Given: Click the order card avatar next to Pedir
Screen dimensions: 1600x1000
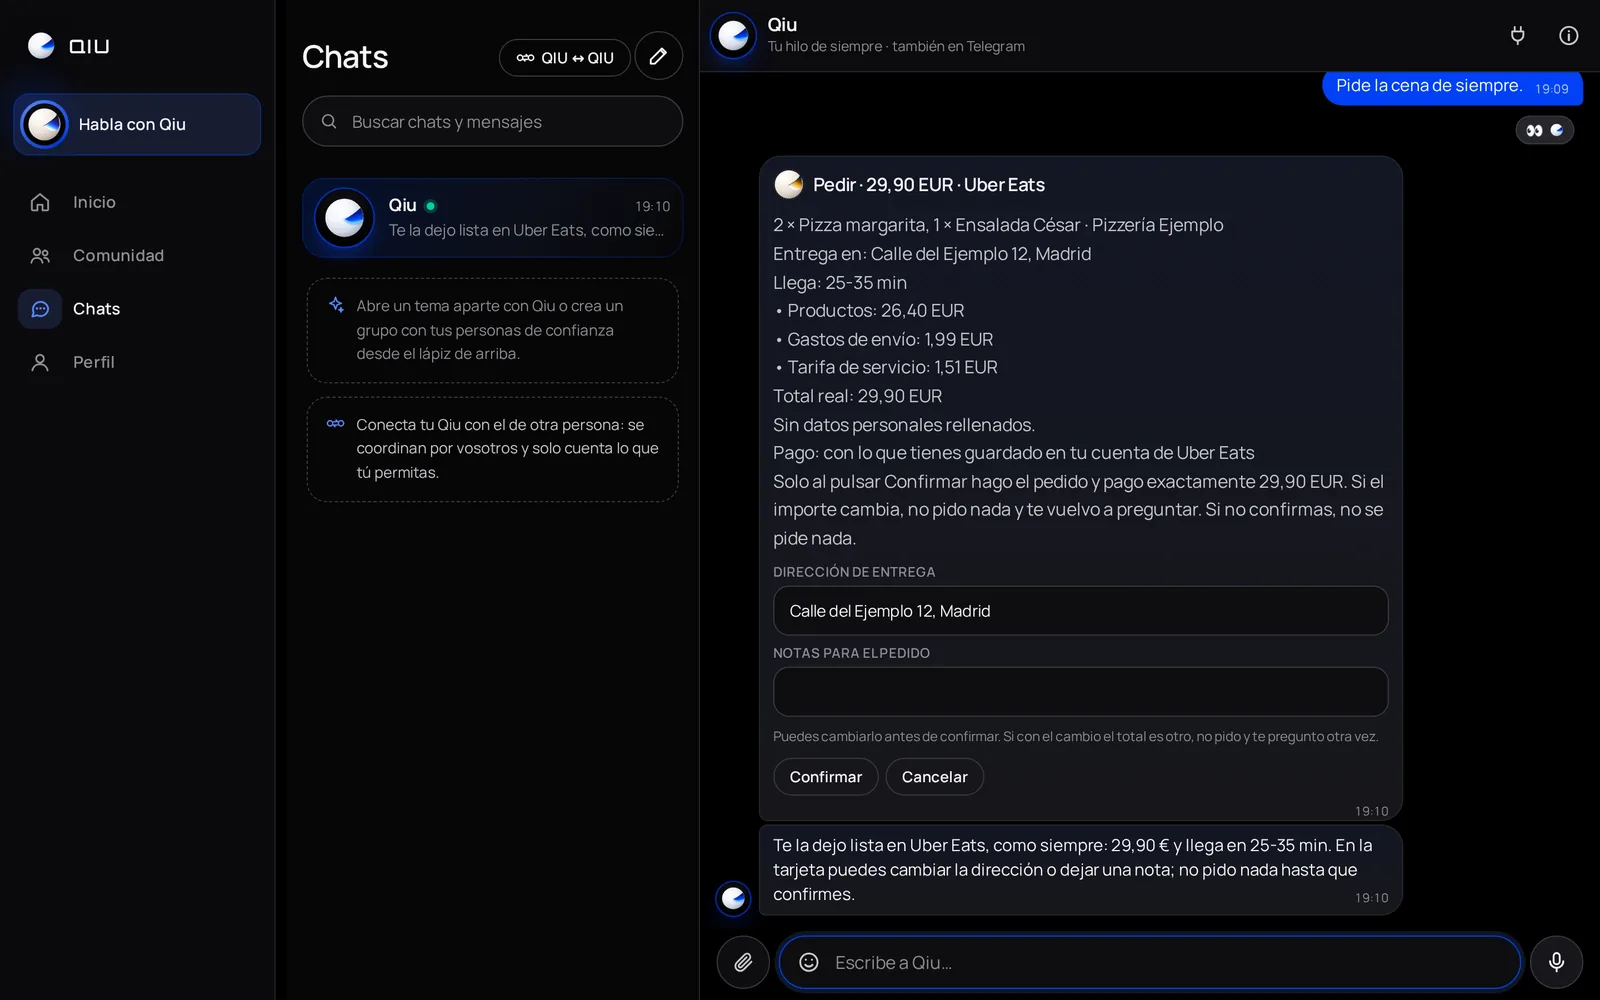Looking at the screenshot, I should [789, 184].
